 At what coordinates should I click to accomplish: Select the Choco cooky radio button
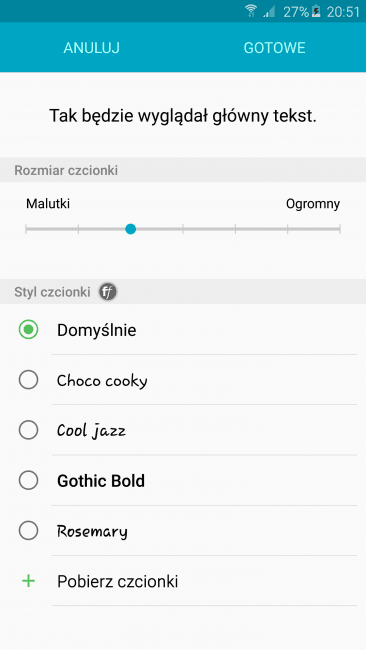click(29, 380)
